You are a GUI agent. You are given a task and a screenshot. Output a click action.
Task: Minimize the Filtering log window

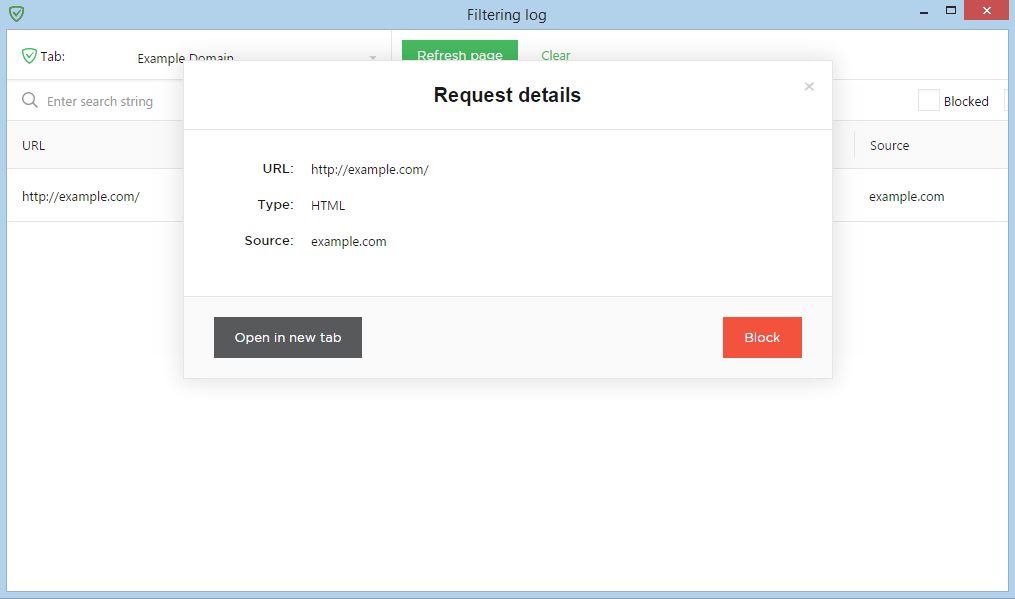(924, 11)
